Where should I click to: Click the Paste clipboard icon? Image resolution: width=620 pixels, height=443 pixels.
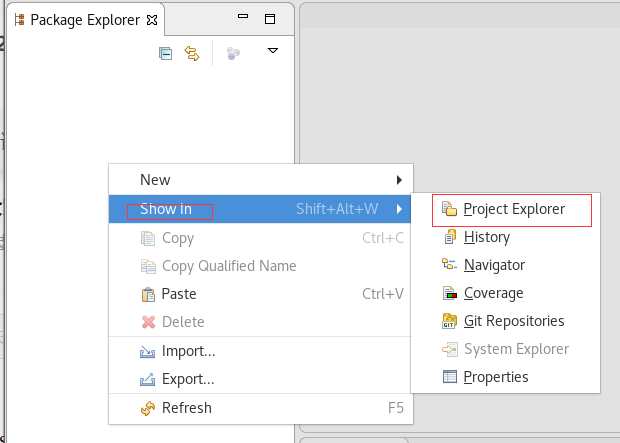pyautogui.click(x=148, y=295)
